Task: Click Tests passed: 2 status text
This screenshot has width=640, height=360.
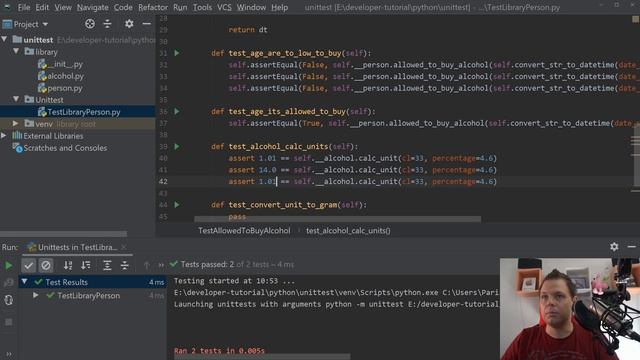Action: (207, 264)
